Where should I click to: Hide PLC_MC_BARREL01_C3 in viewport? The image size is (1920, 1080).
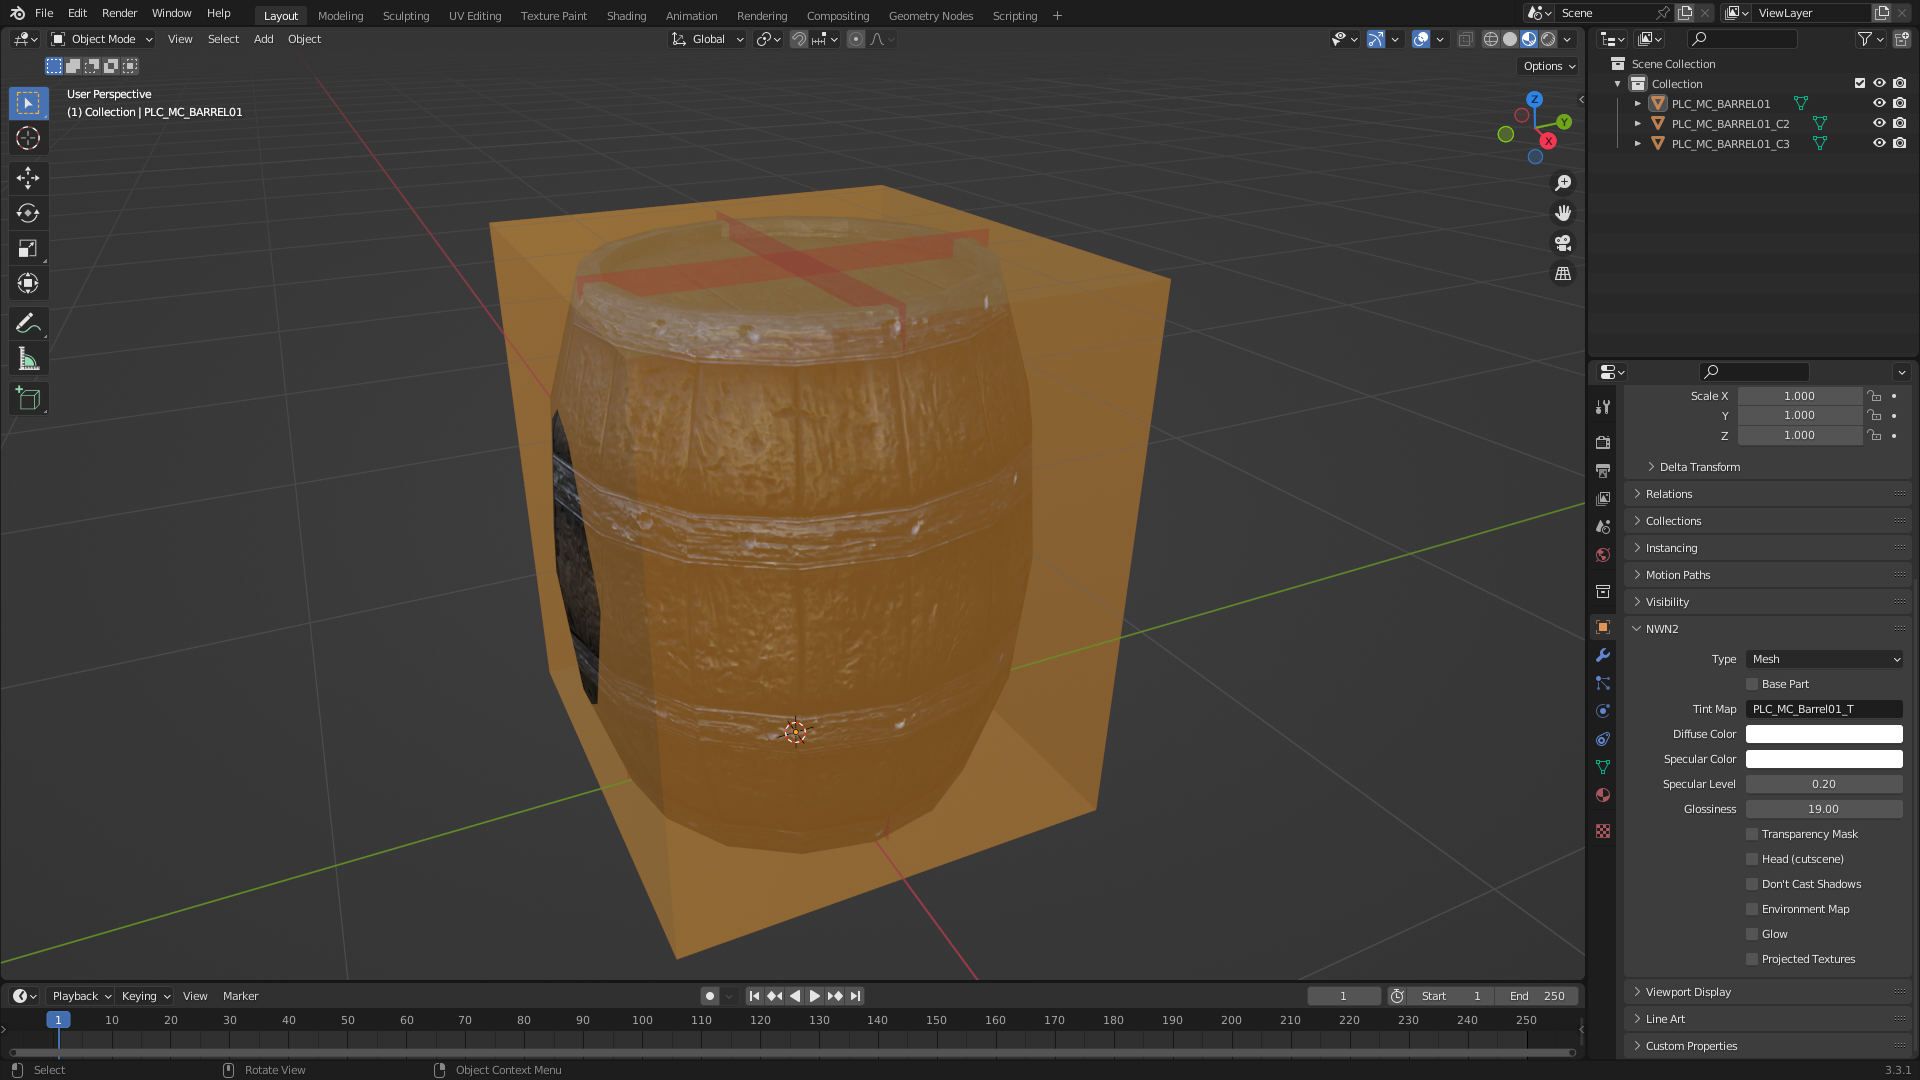pyautogui.click(x=1879, y=144)
